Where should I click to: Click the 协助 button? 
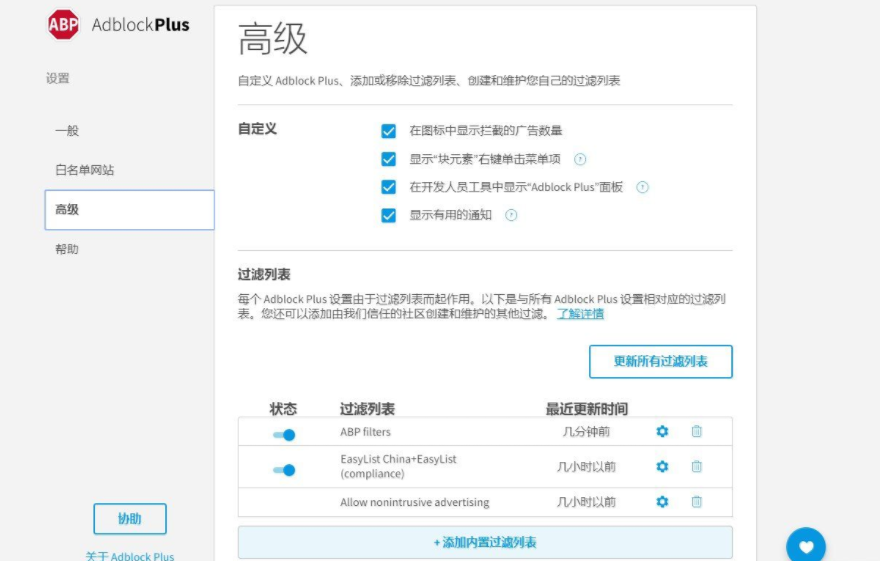pyautogui.click(x=130, y=519)
